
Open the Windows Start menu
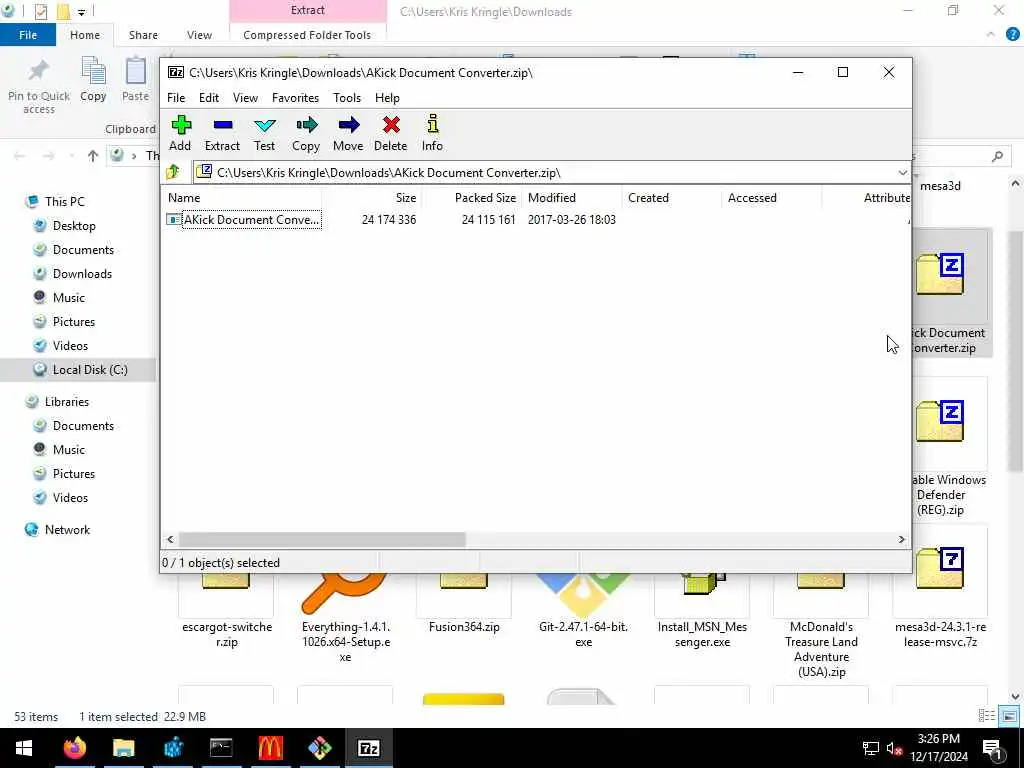(24, 748)
